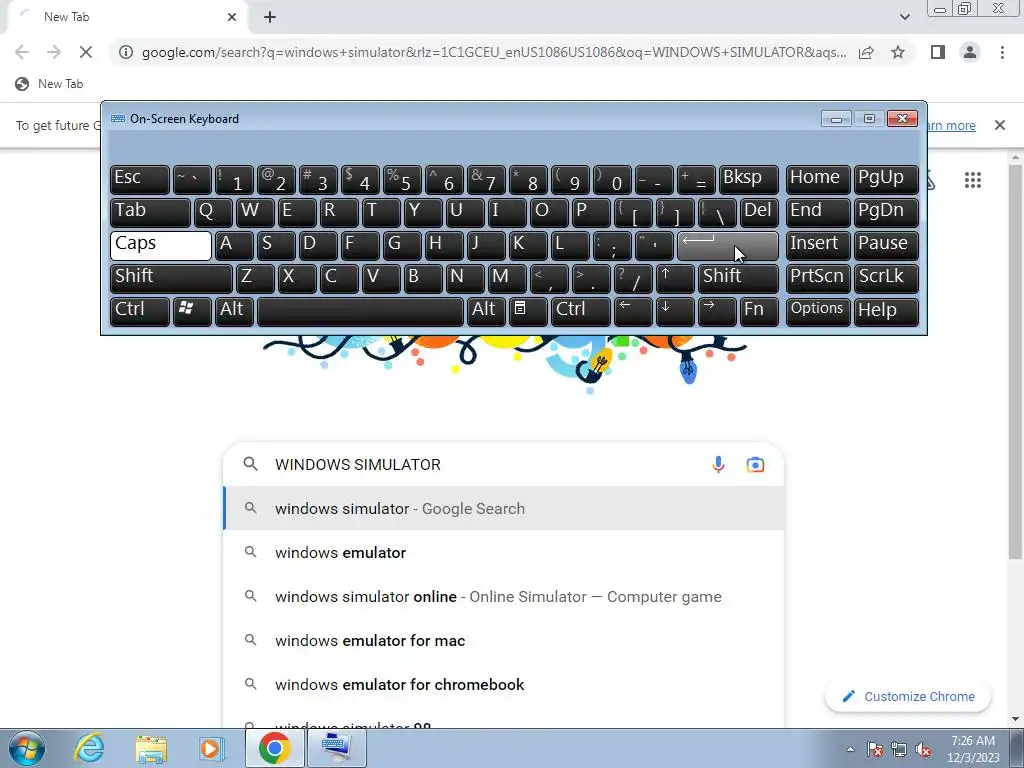Viewport: 1024px width, 768px height.
Task: View site information icon in address bar
Action: (x=126, y=52)
